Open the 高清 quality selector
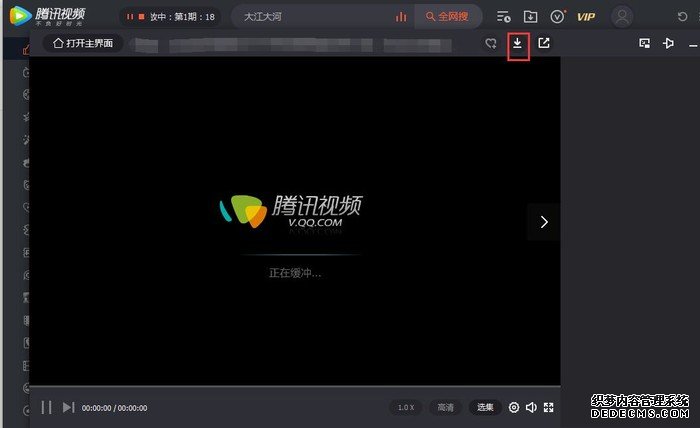Viewport: 700px width, 428px height. pyautogui.click(x=446, y=407)
